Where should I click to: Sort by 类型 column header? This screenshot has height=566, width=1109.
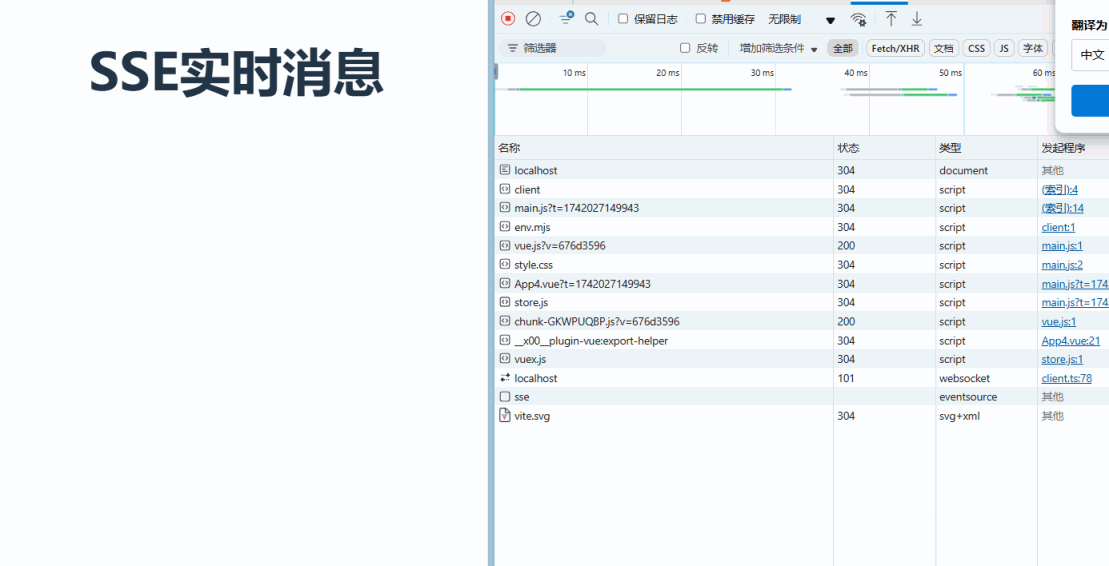(x=986, y=148)
